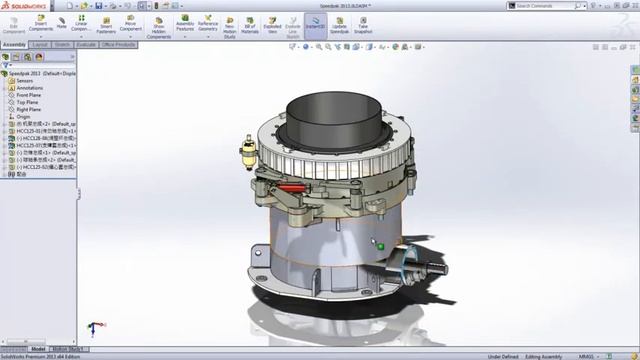The width and height of the screenshot is (640, 360).
Task: Click Update Speedpak tool
Action: tap(339, 25)
